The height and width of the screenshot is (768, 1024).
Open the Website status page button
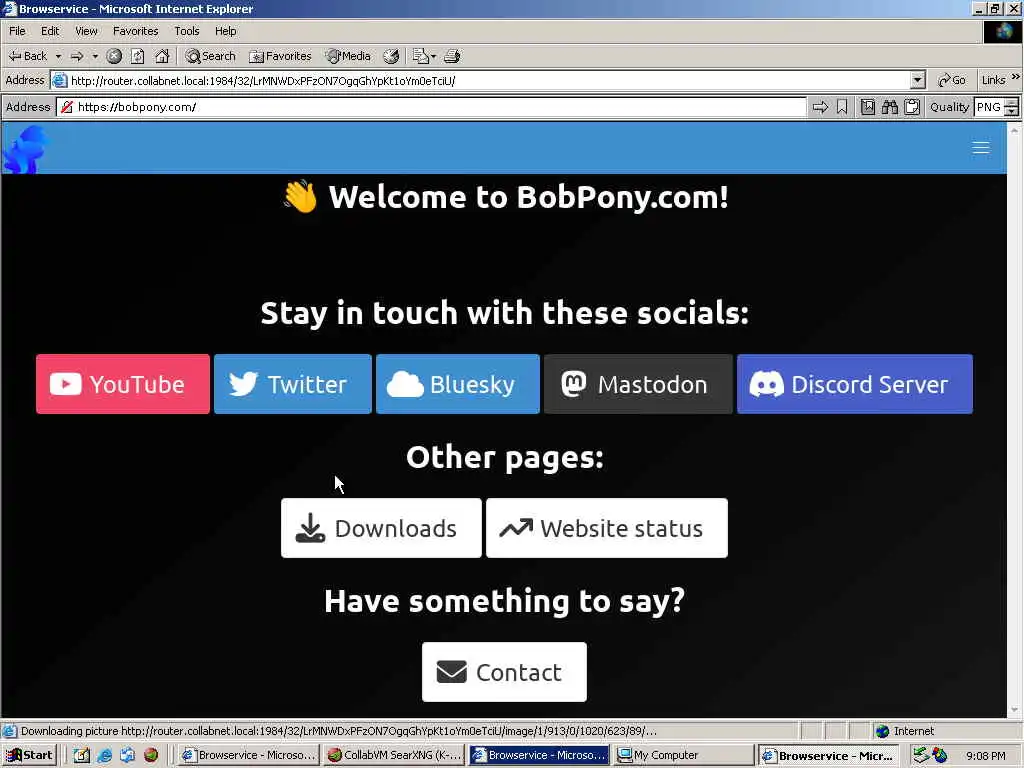coord(607,528)
